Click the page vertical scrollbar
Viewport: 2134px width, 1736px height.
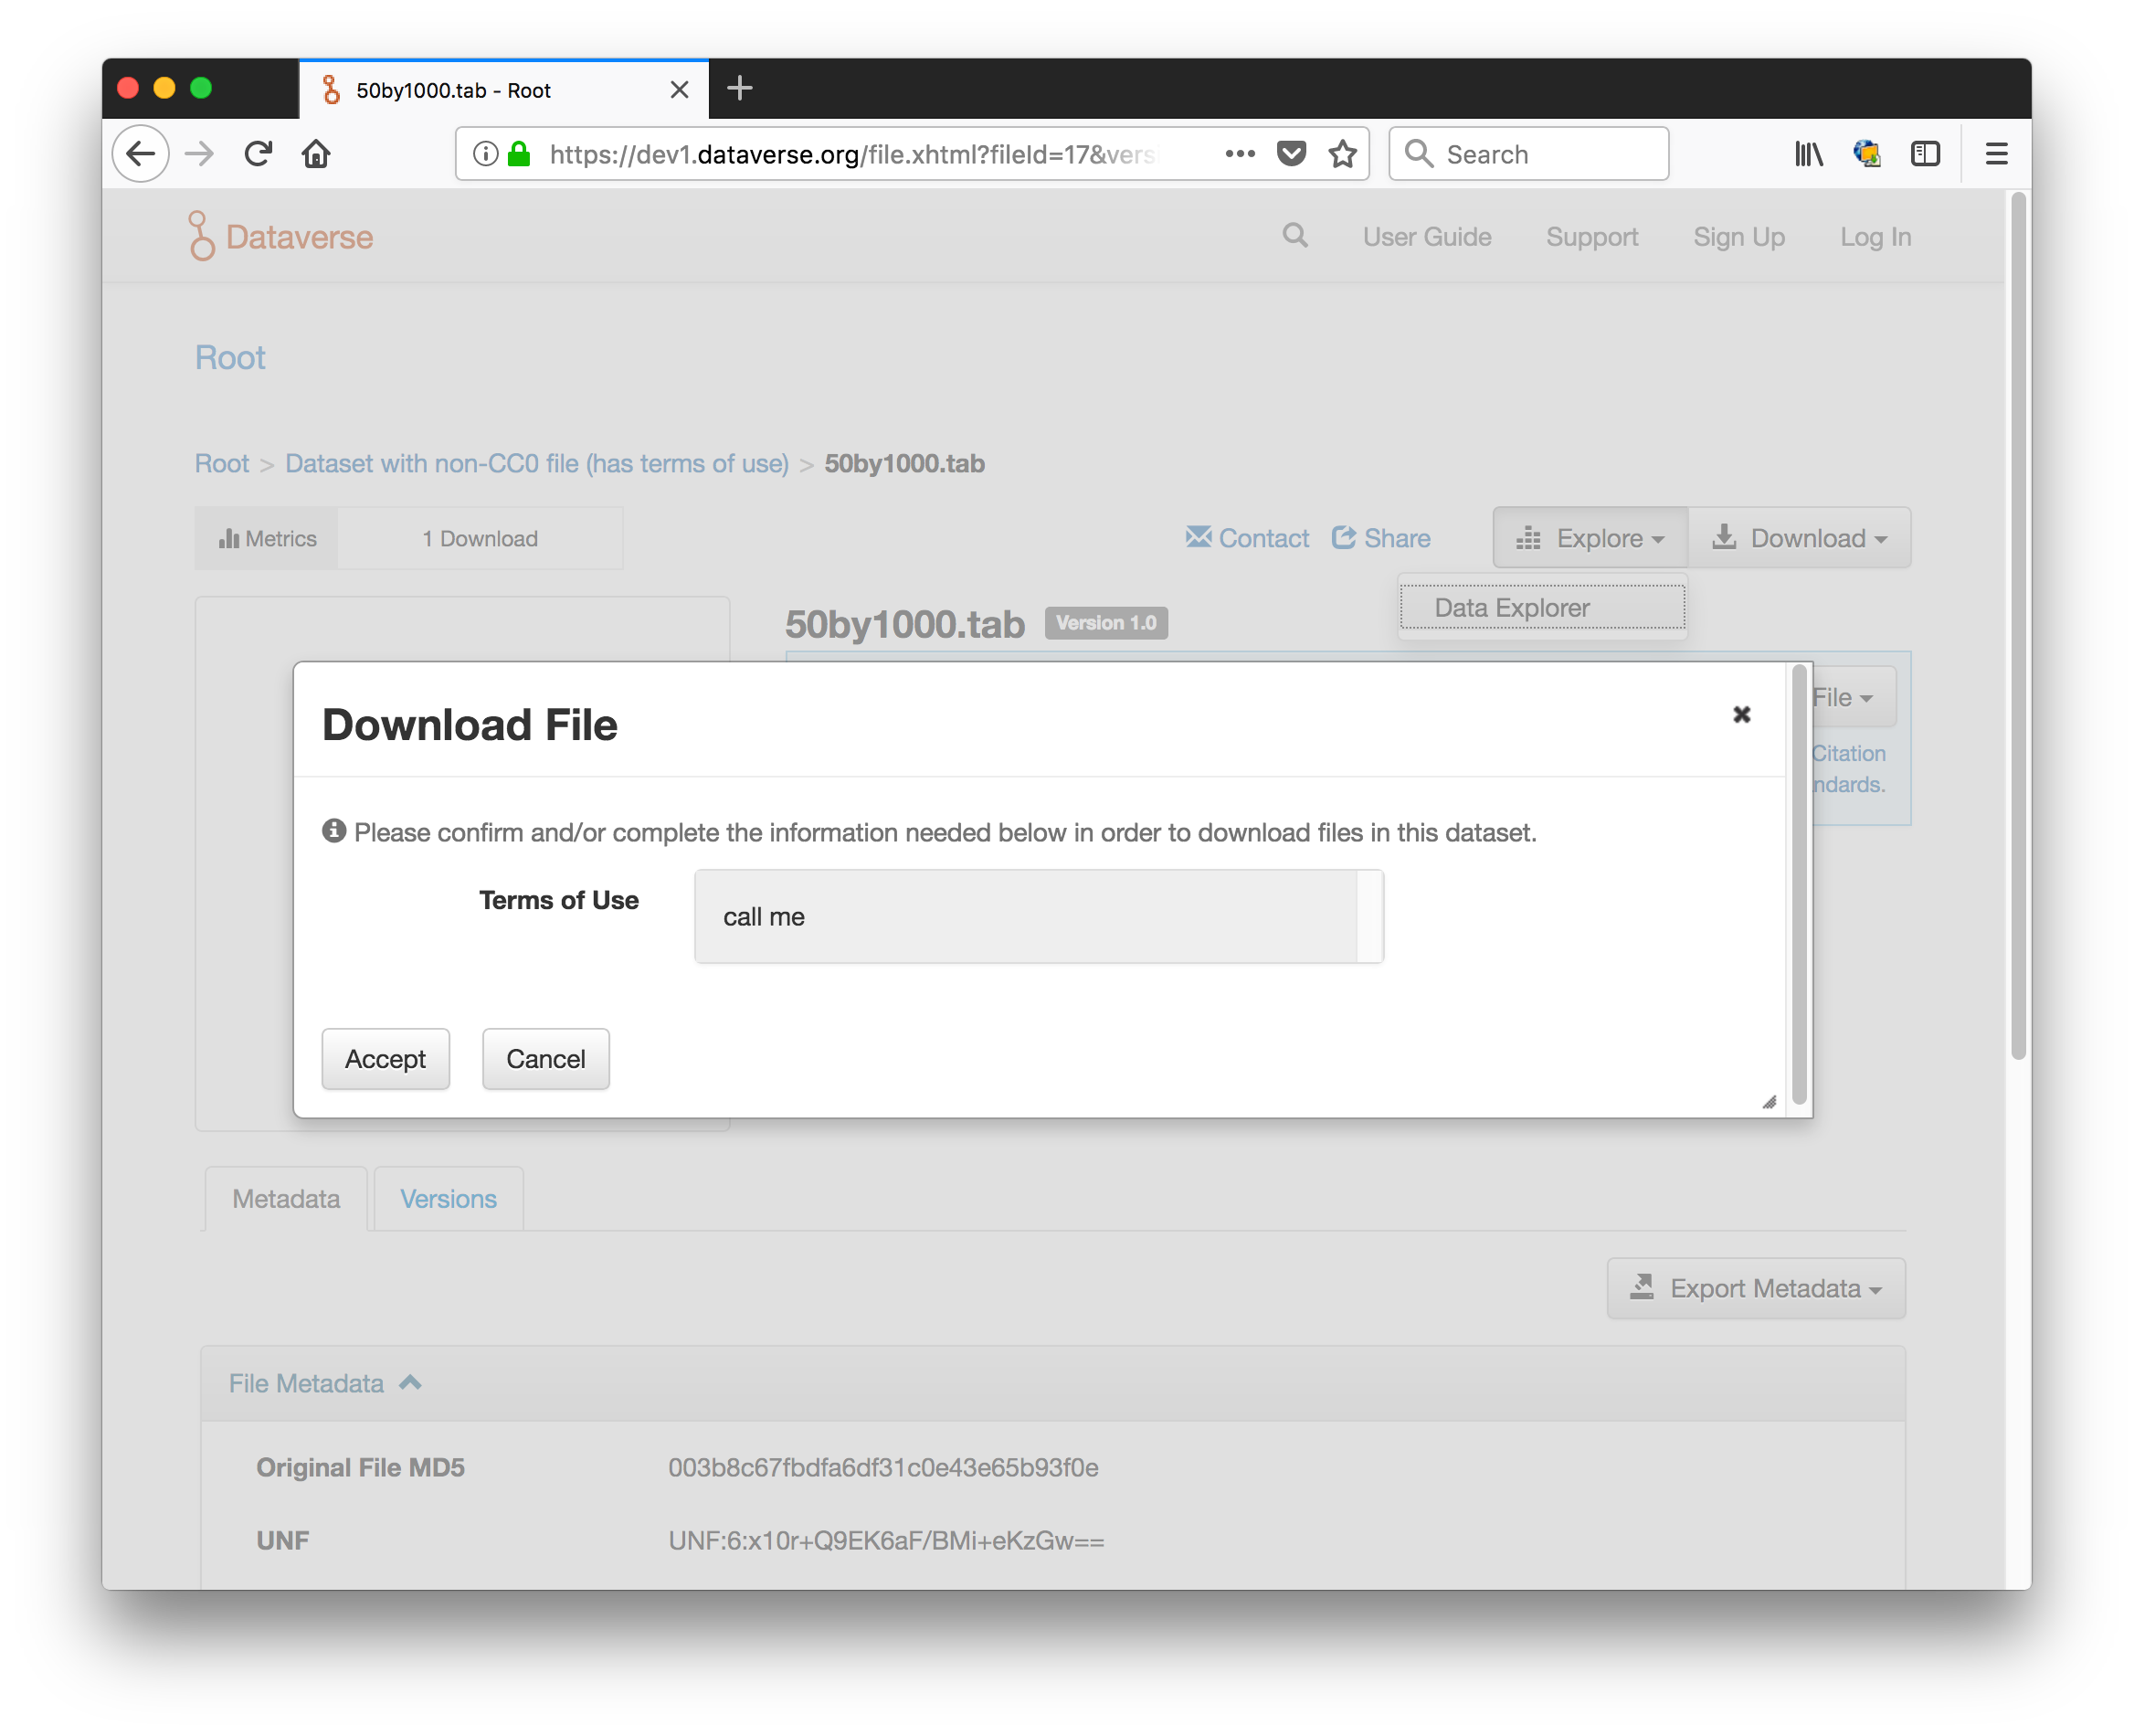point(2018,627)
